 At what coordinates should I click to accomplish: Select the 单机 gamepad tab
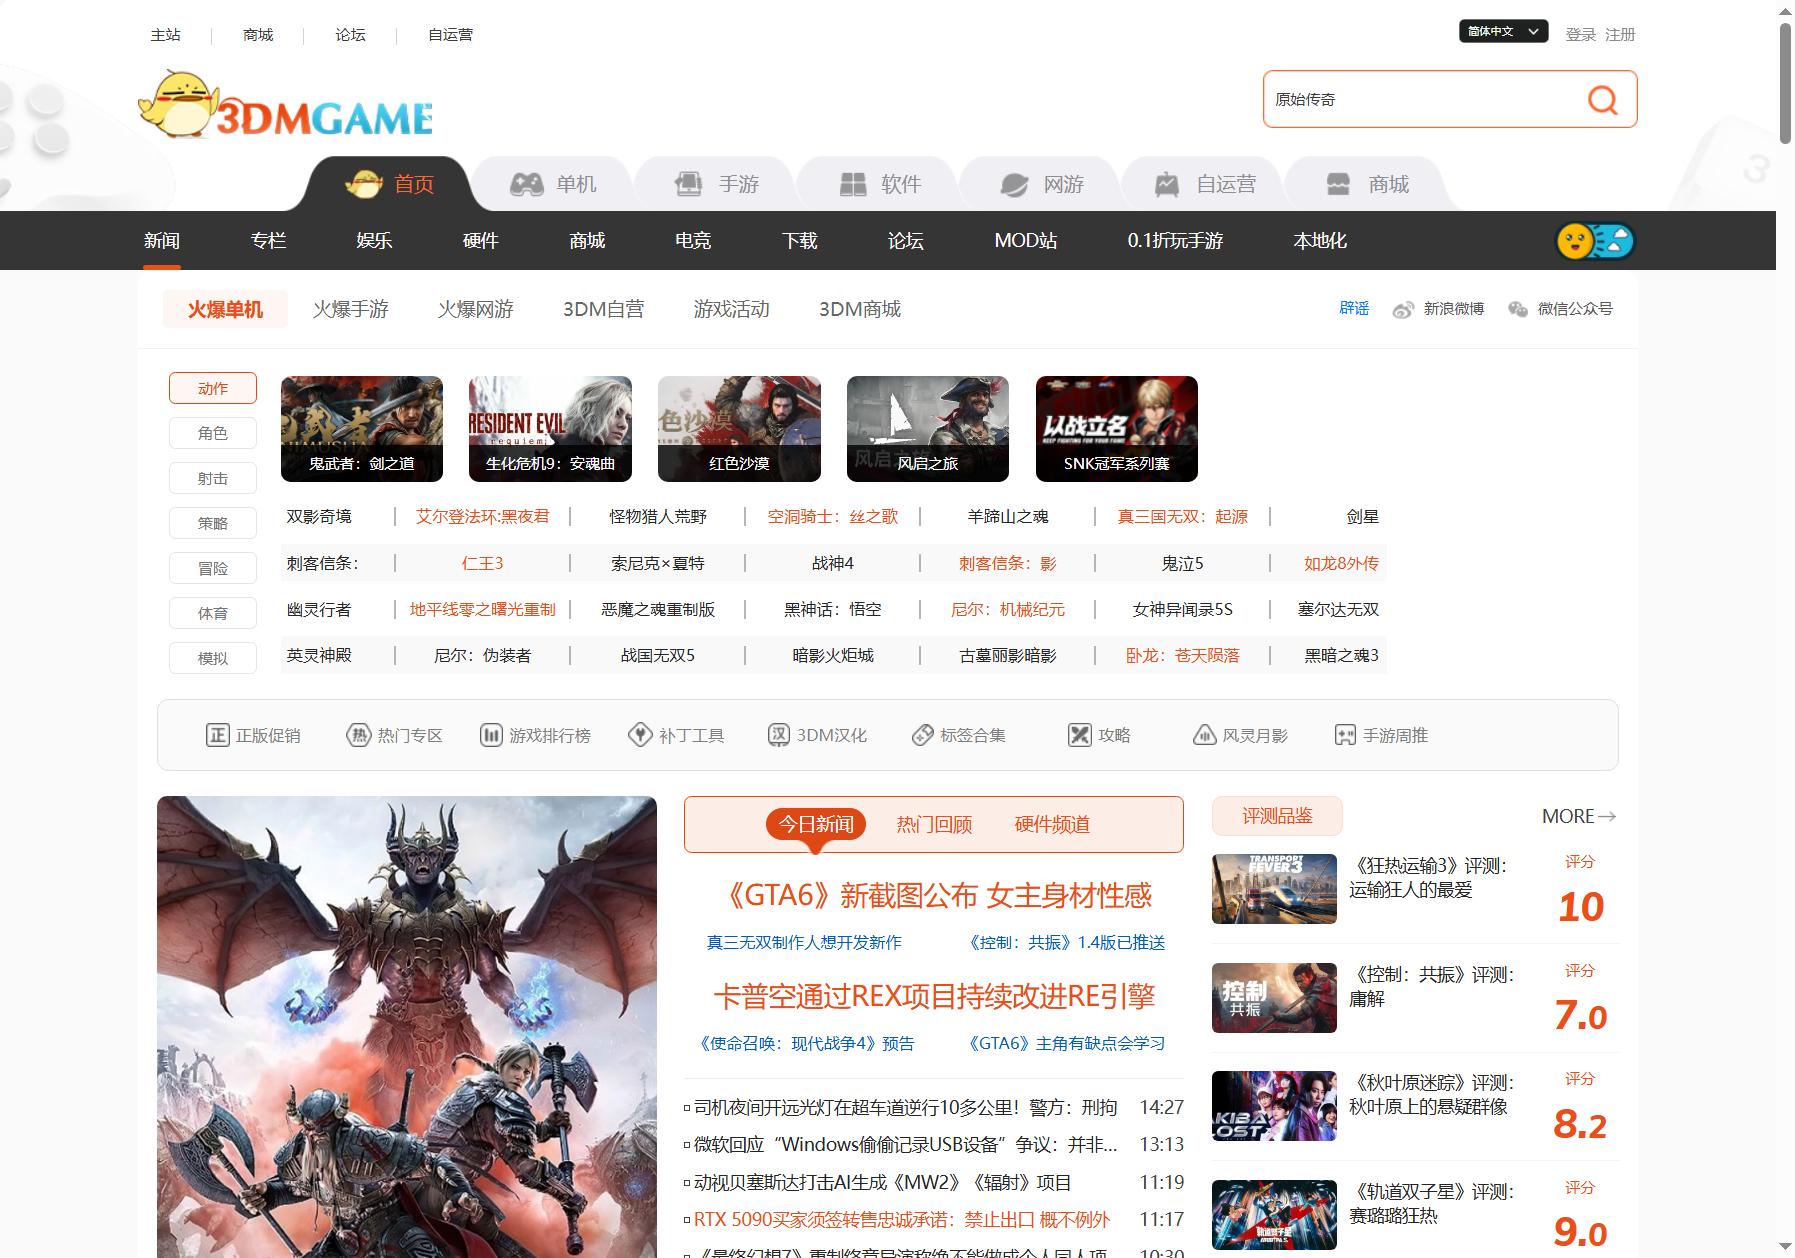pos(552,184)
